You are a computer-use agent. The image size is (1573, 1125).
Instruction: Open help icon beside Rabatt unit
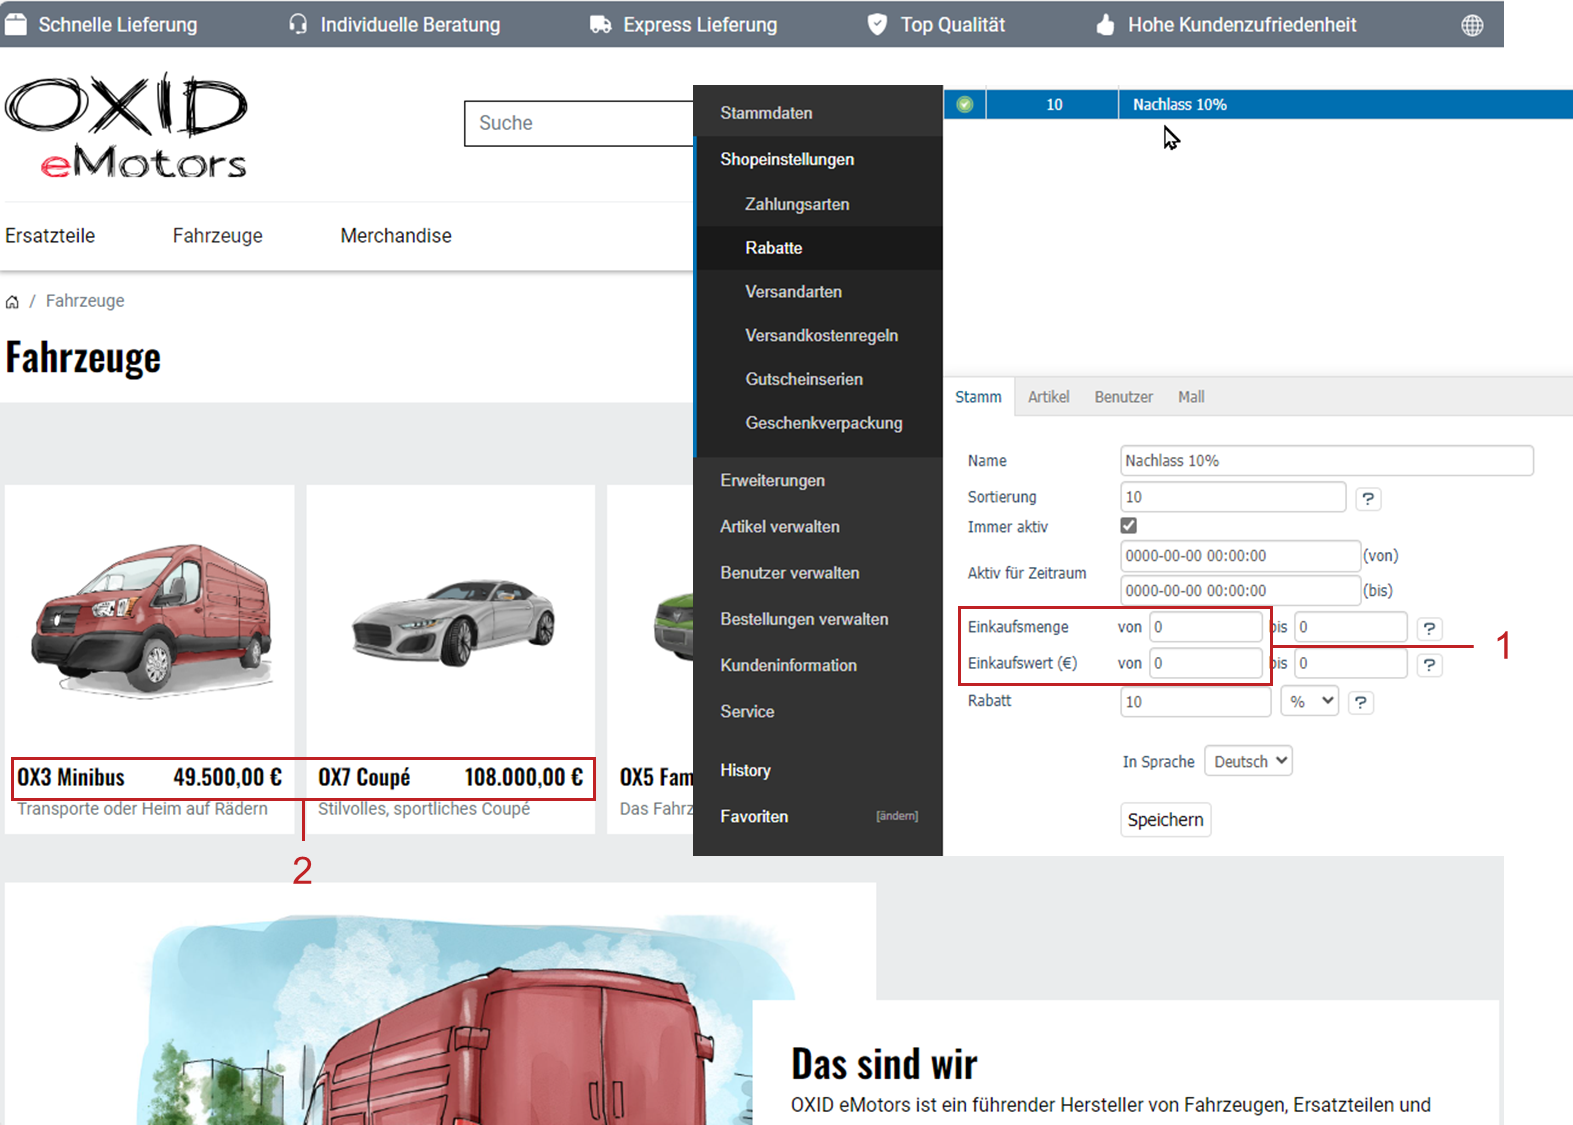pyautogui.click(x=1360, y=703)
